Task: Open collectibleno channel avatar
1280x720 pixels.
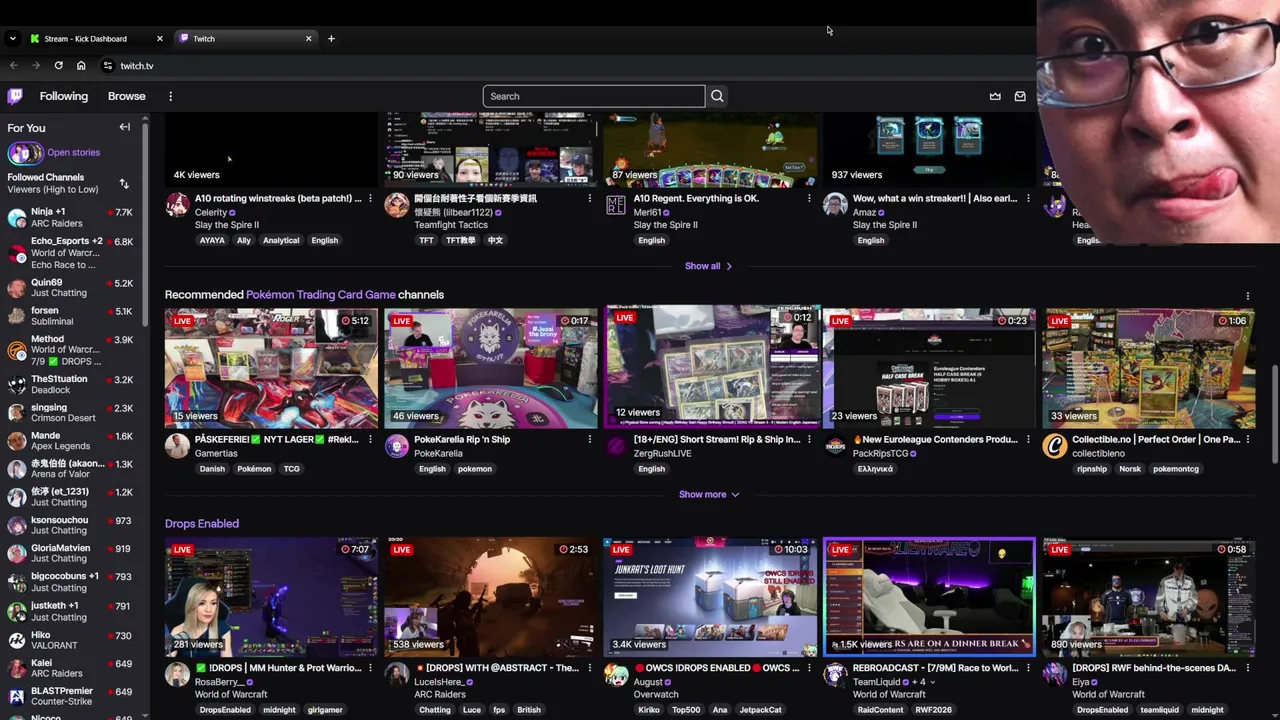Action: coord(1055,446)
